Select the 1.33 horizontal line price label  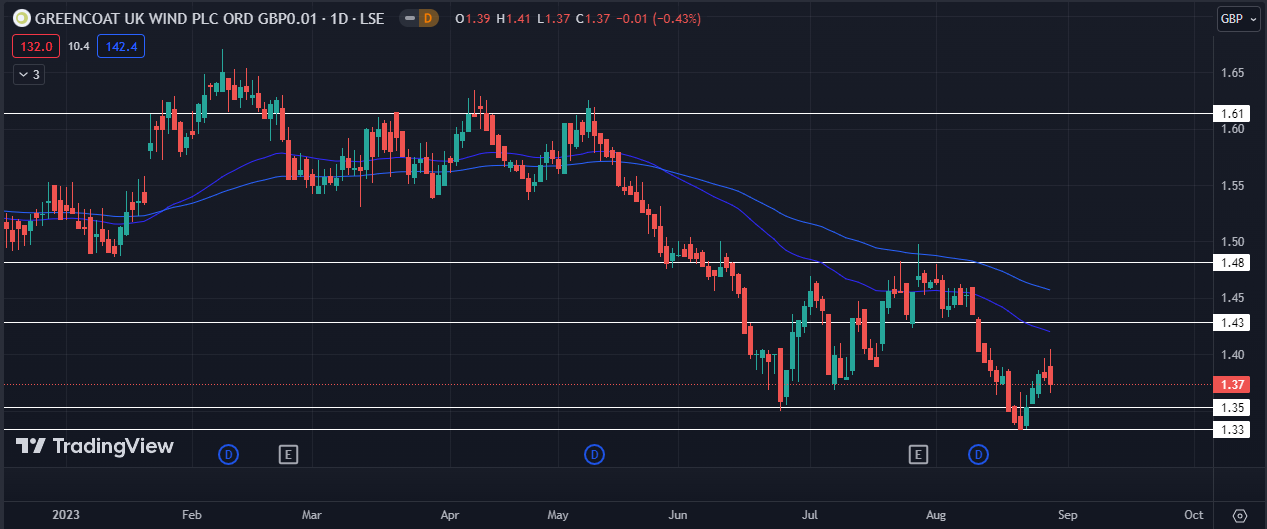coord(1232,430)
